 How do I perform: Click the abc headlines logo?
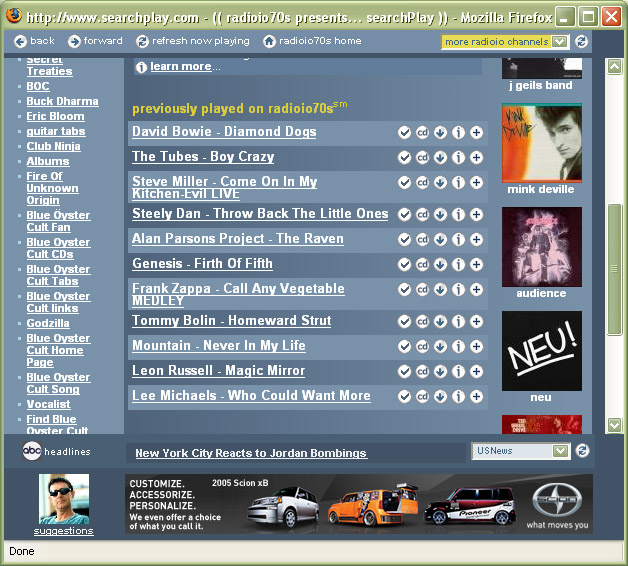click(32, 451)
